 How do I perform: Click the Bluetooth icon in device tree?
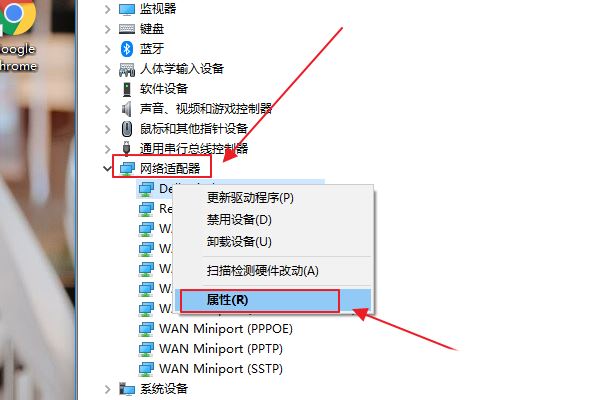[x=127, y=49]
